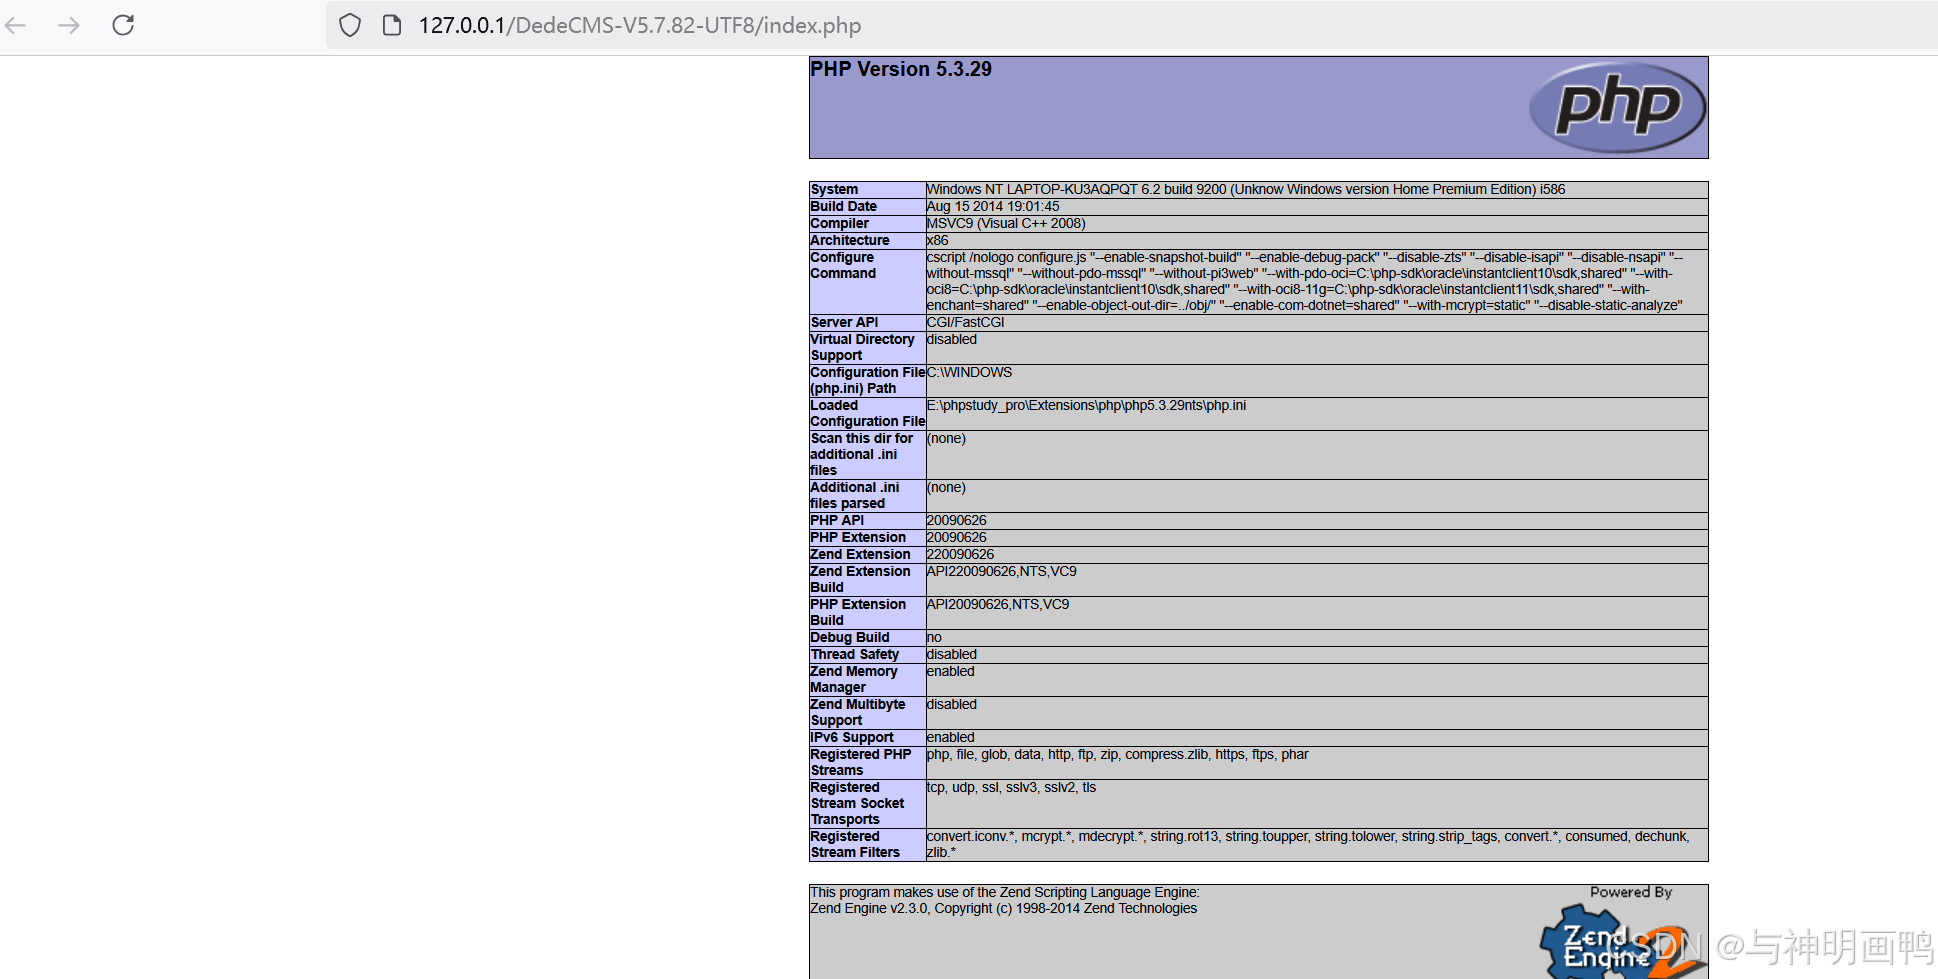Select the CGI/FastCGI value

(x=965, y=322)
